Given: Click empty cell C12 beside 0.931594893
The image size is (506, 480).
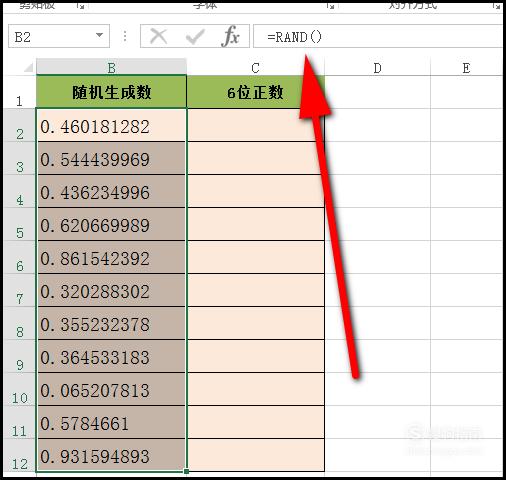Looking at the screenshot, I should click(x=255, y=455).
